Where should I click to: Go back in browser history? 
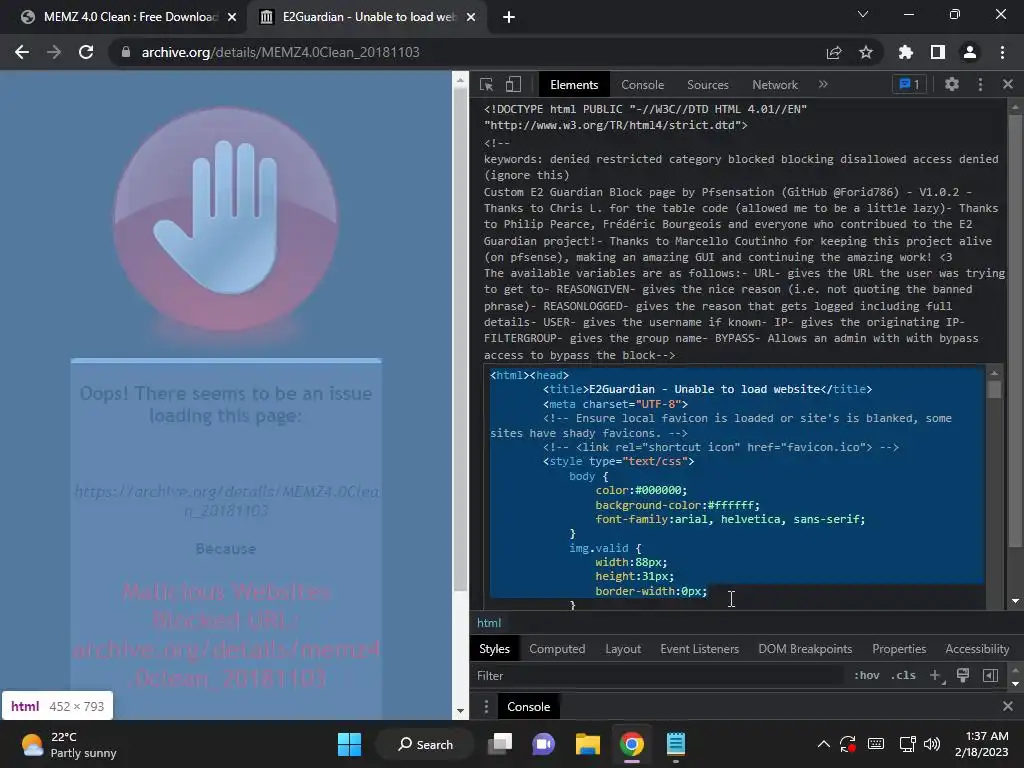(x=22, y=52)
